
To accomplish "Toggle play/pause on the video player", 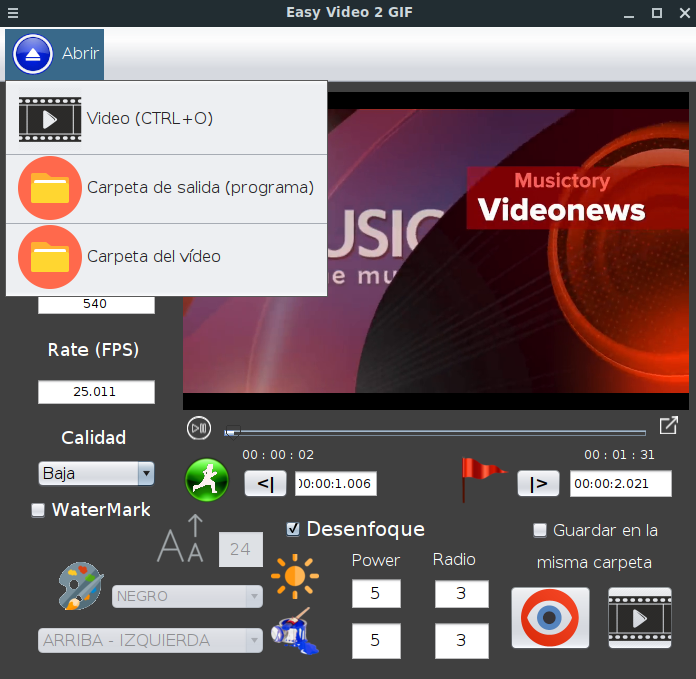I will 198,428.
